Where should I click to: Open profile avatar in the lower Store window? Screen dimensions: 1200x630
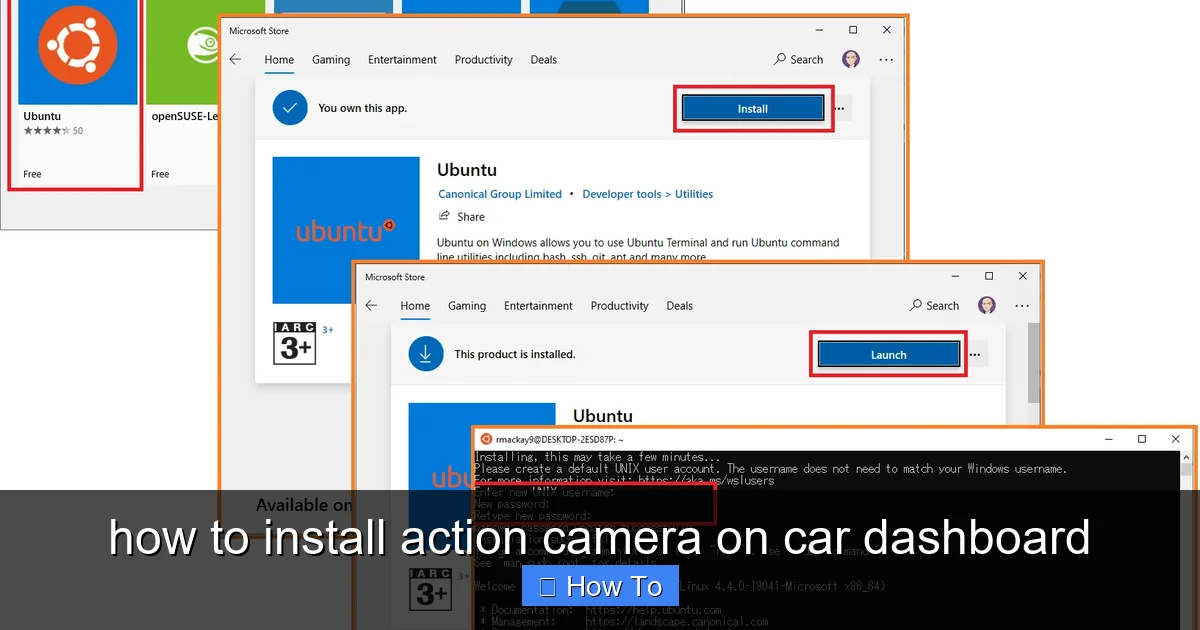tap(987, 306)
